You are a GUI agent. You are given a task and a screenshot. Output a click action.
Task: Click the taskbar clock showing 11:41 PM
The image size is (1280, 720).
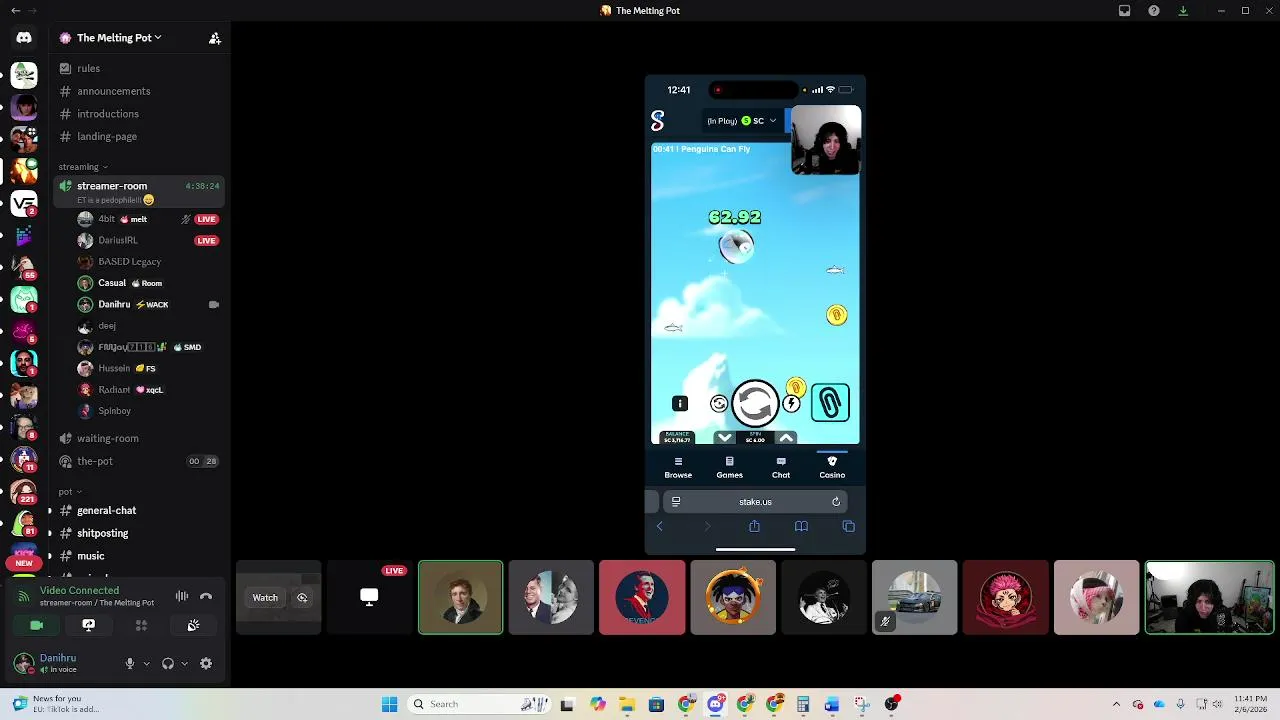pyautogui.click(x=1251, y=704)
